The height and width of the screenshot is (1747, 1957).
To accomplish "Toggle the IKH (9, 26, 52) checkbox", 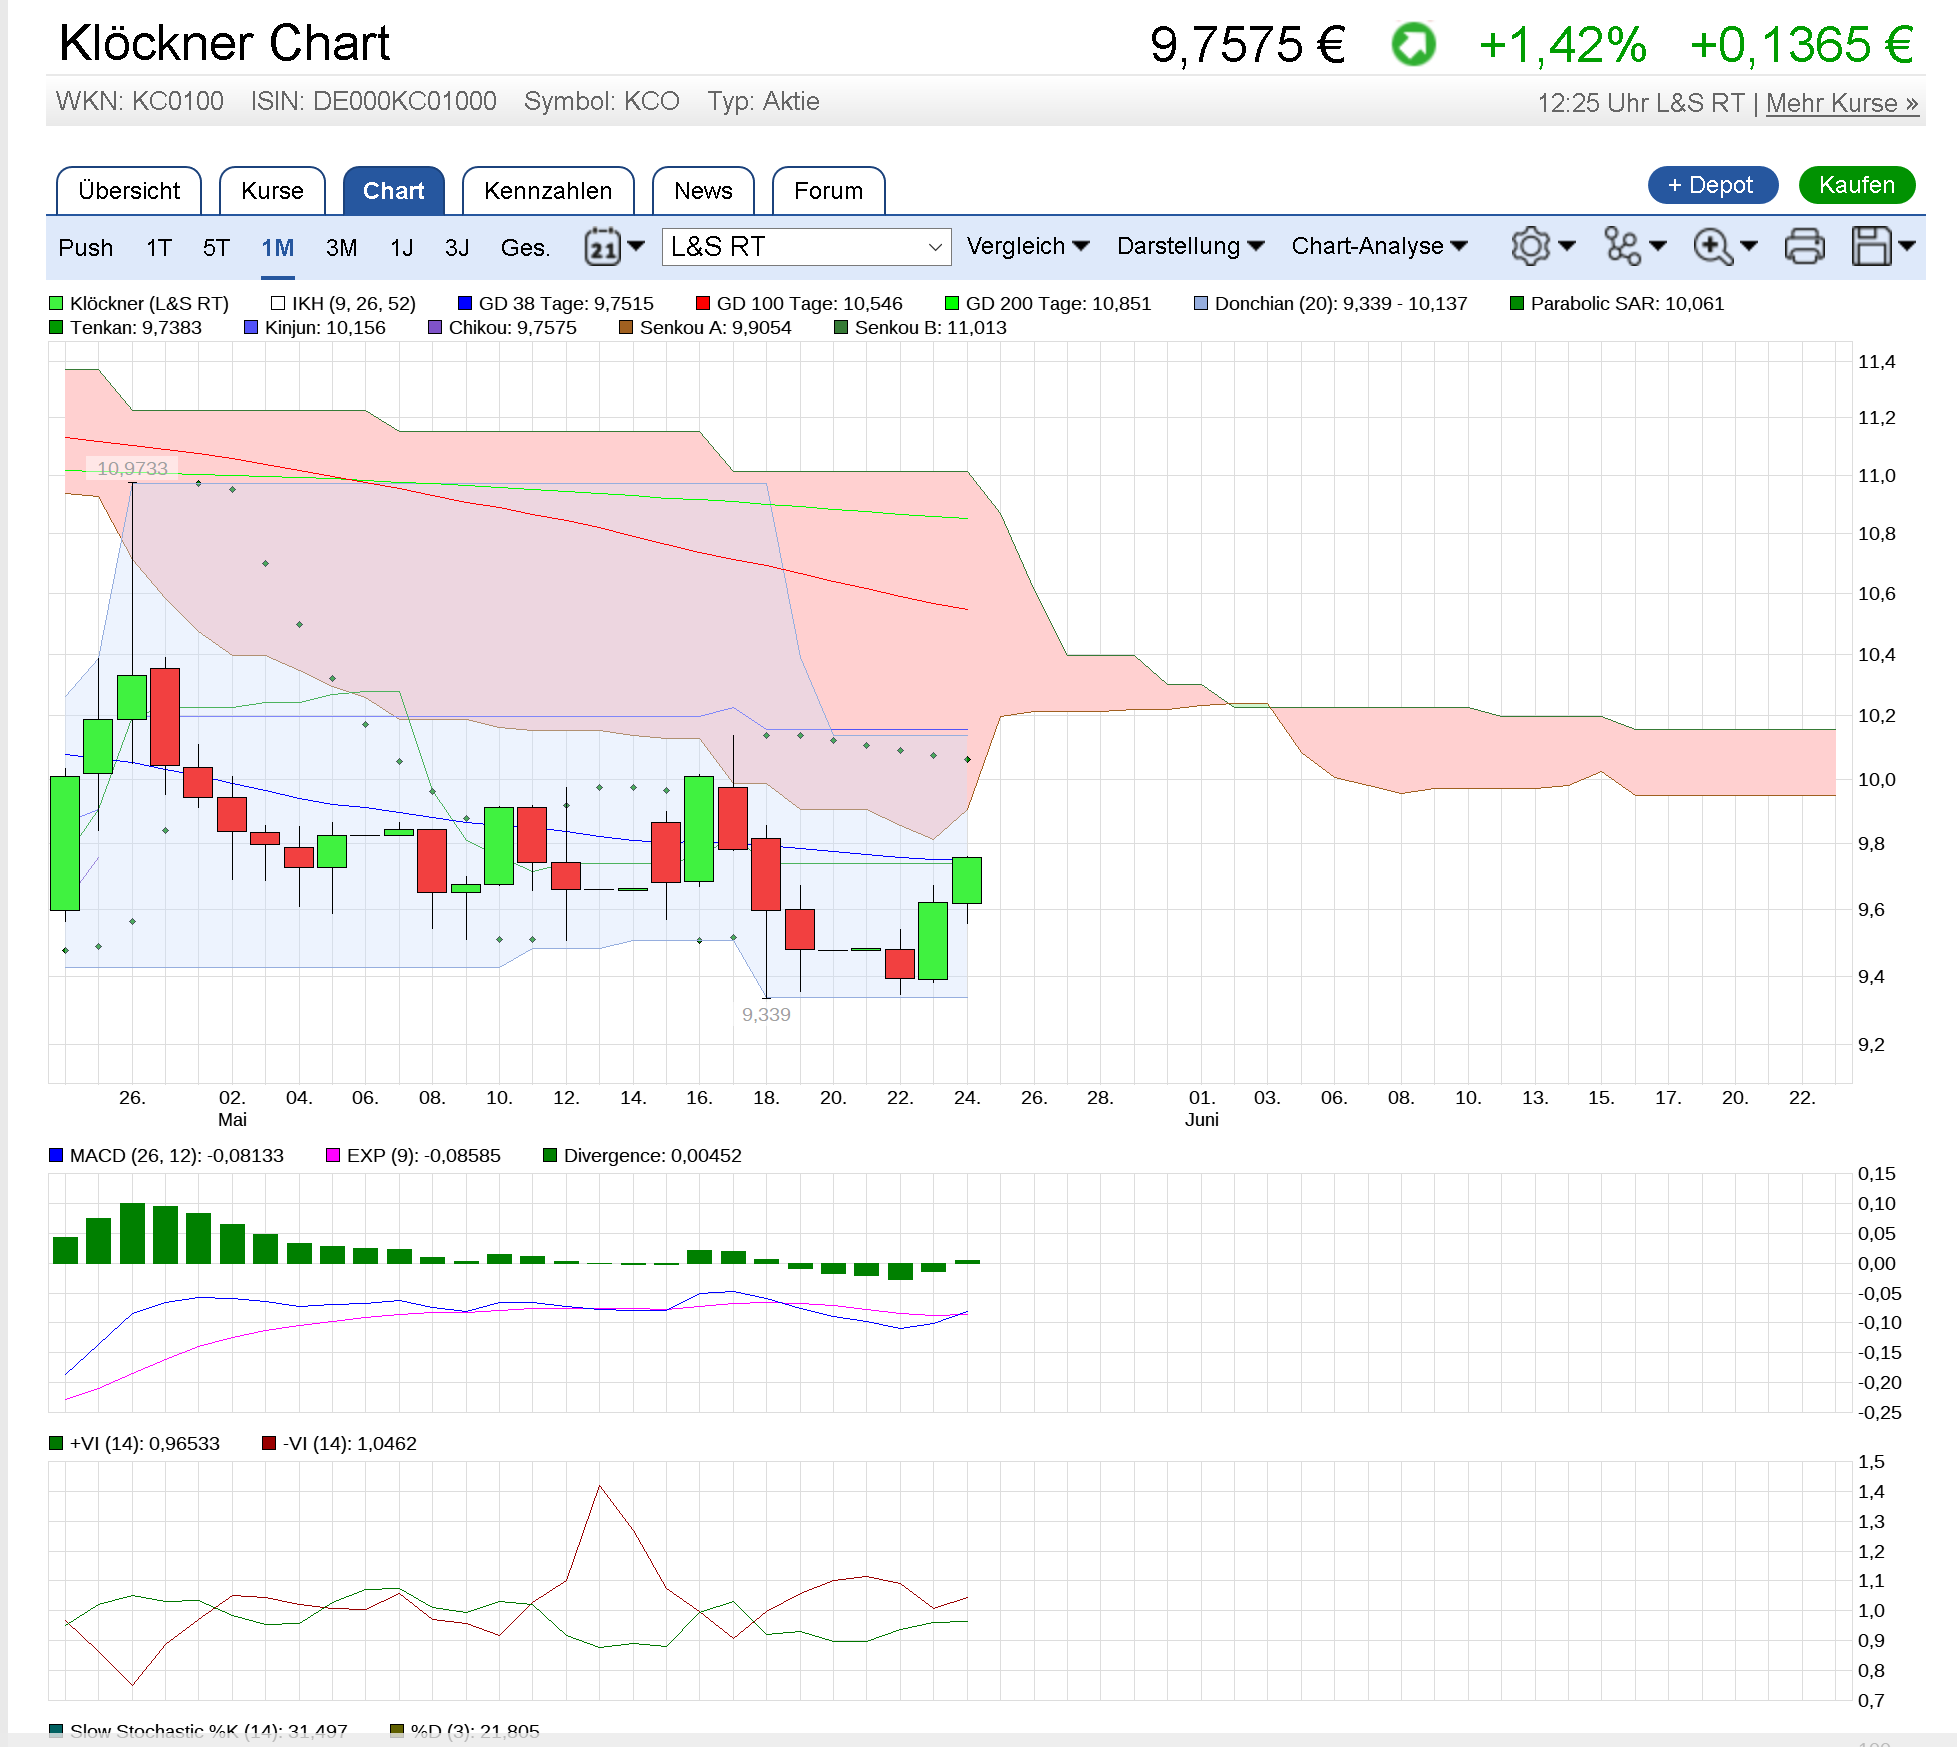I will coord(278,303).
